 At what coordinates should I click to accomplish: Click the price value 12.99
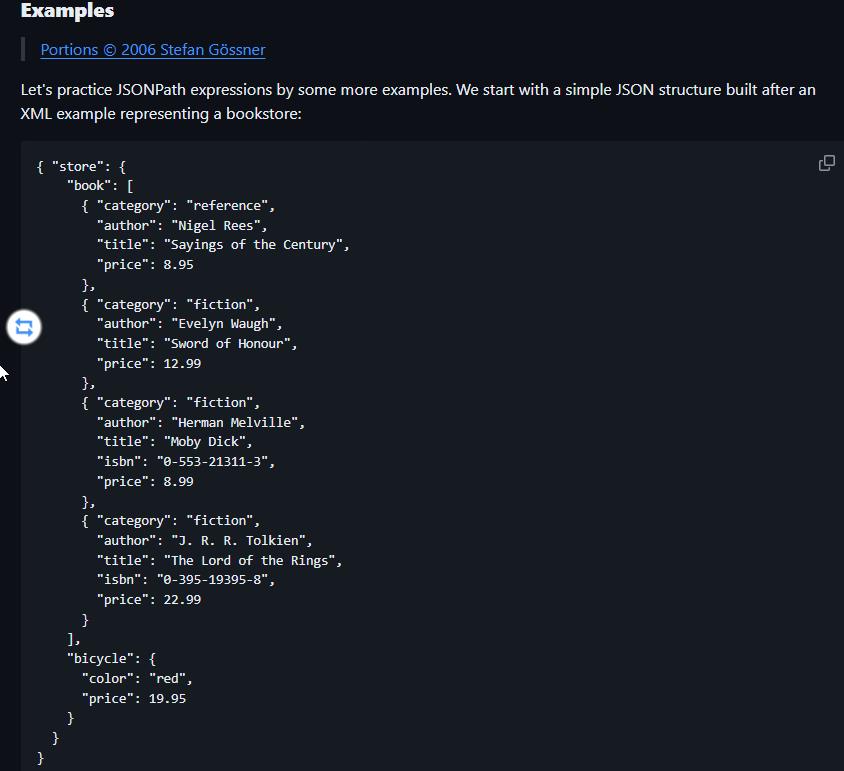click(x=183, y=363)
